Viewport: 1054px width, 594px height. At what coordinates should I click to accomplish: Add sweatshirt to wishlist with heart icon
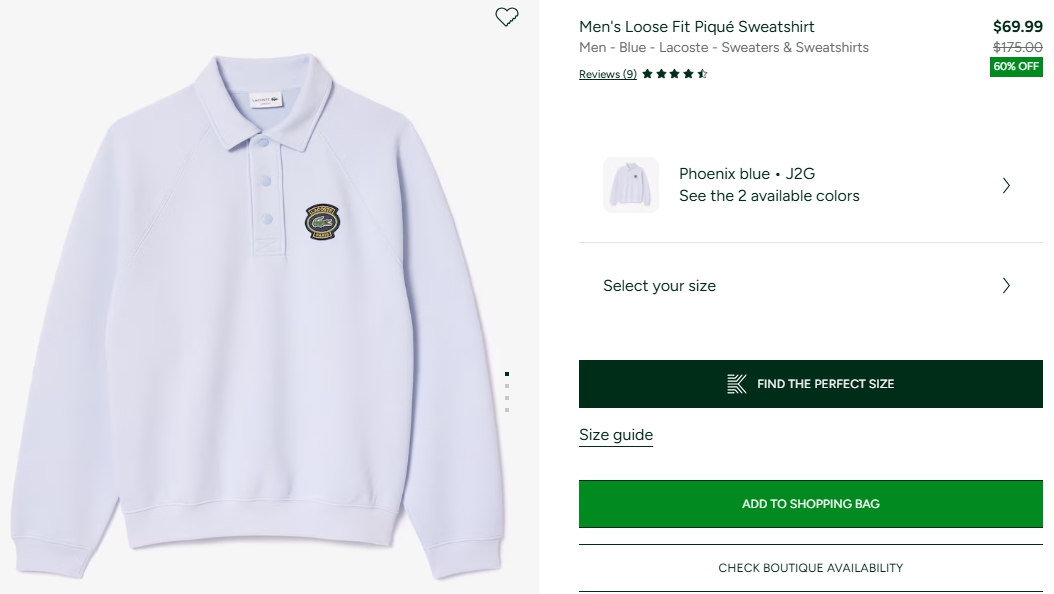[507, 17]
